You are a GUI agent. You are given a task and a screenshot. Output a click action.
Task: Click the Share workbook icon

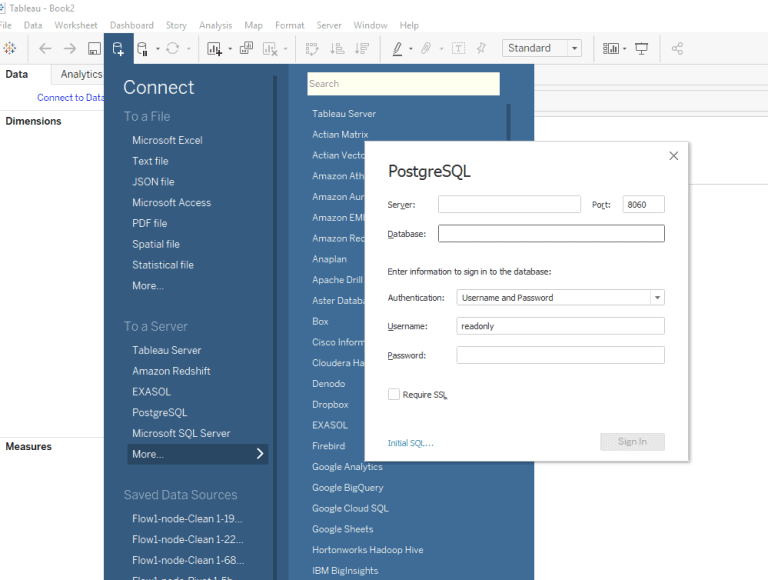click(x=677, y=48)
